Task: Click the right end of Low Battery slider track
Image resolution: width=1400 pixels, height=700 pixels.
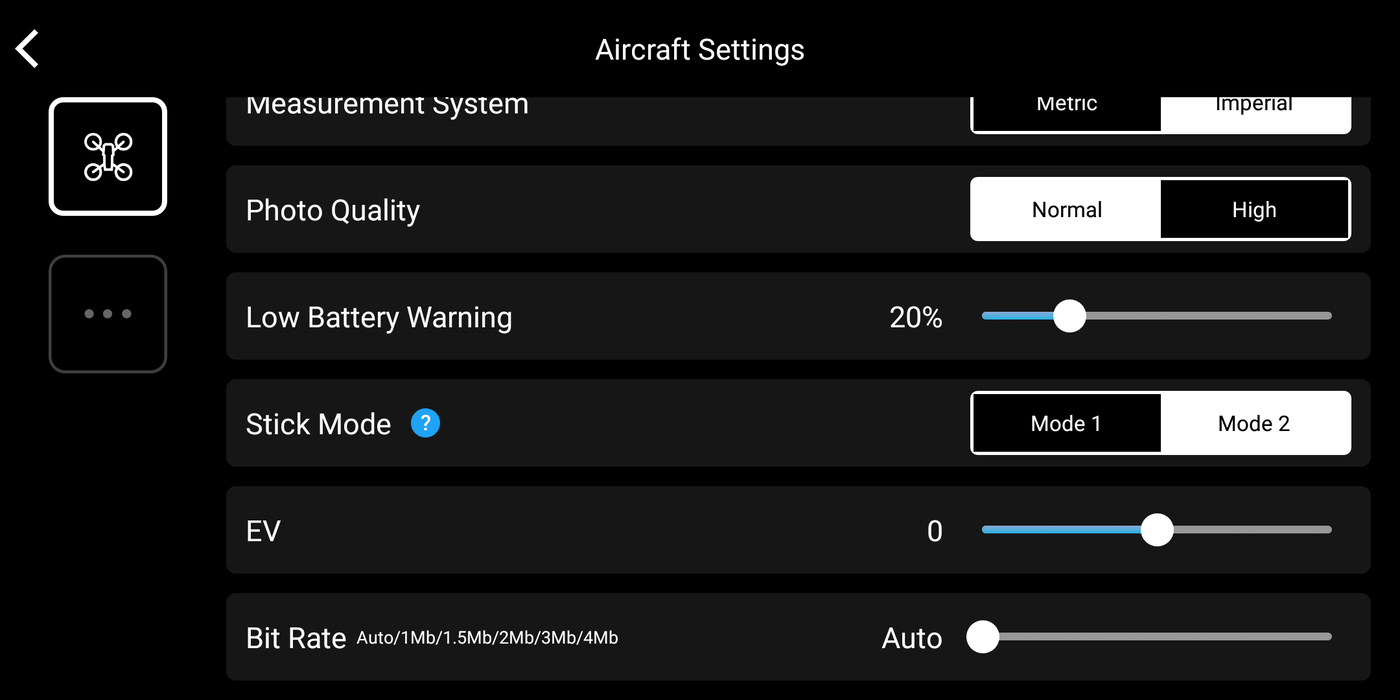Action: click(1326, 316)
